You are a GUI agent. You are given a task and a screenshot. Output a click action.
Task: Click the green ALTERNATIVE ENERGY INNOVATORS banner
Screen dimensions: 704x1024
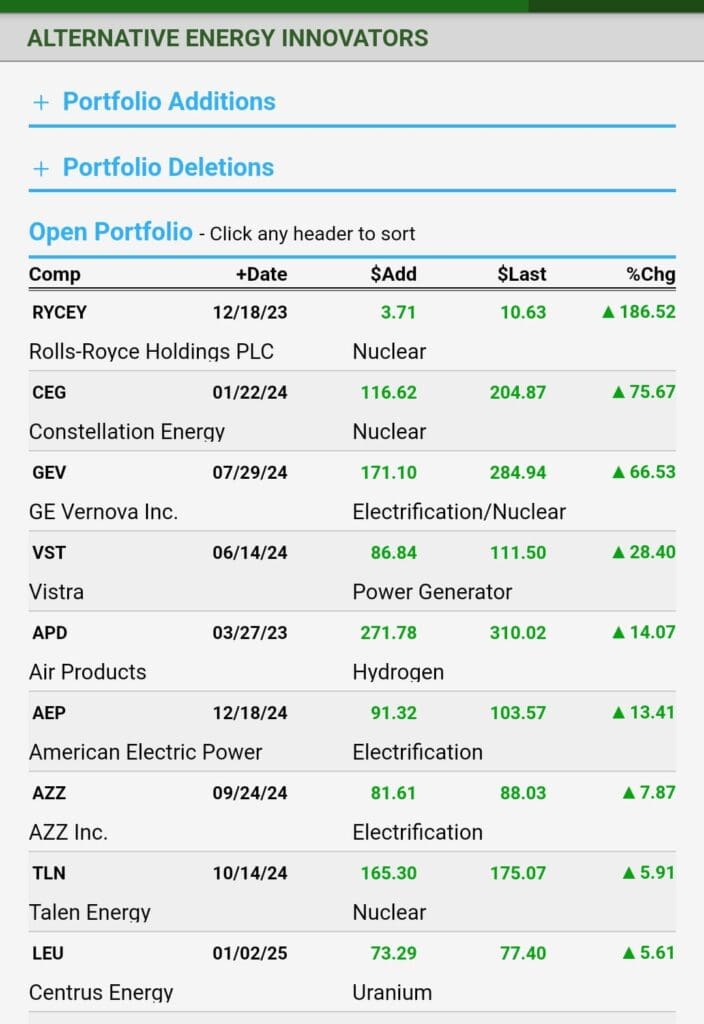coord(227,38)
